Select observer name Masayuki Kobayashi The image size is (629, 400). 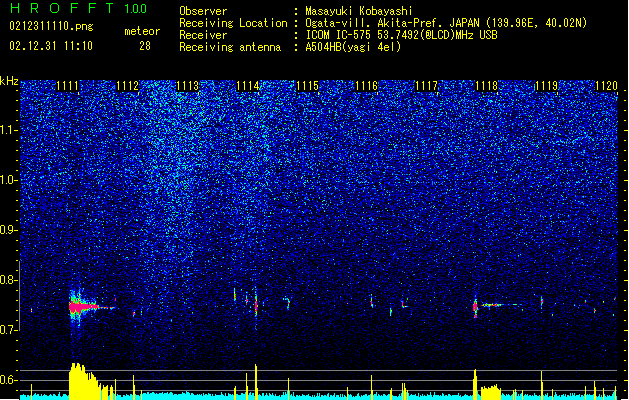click(359, 11)
